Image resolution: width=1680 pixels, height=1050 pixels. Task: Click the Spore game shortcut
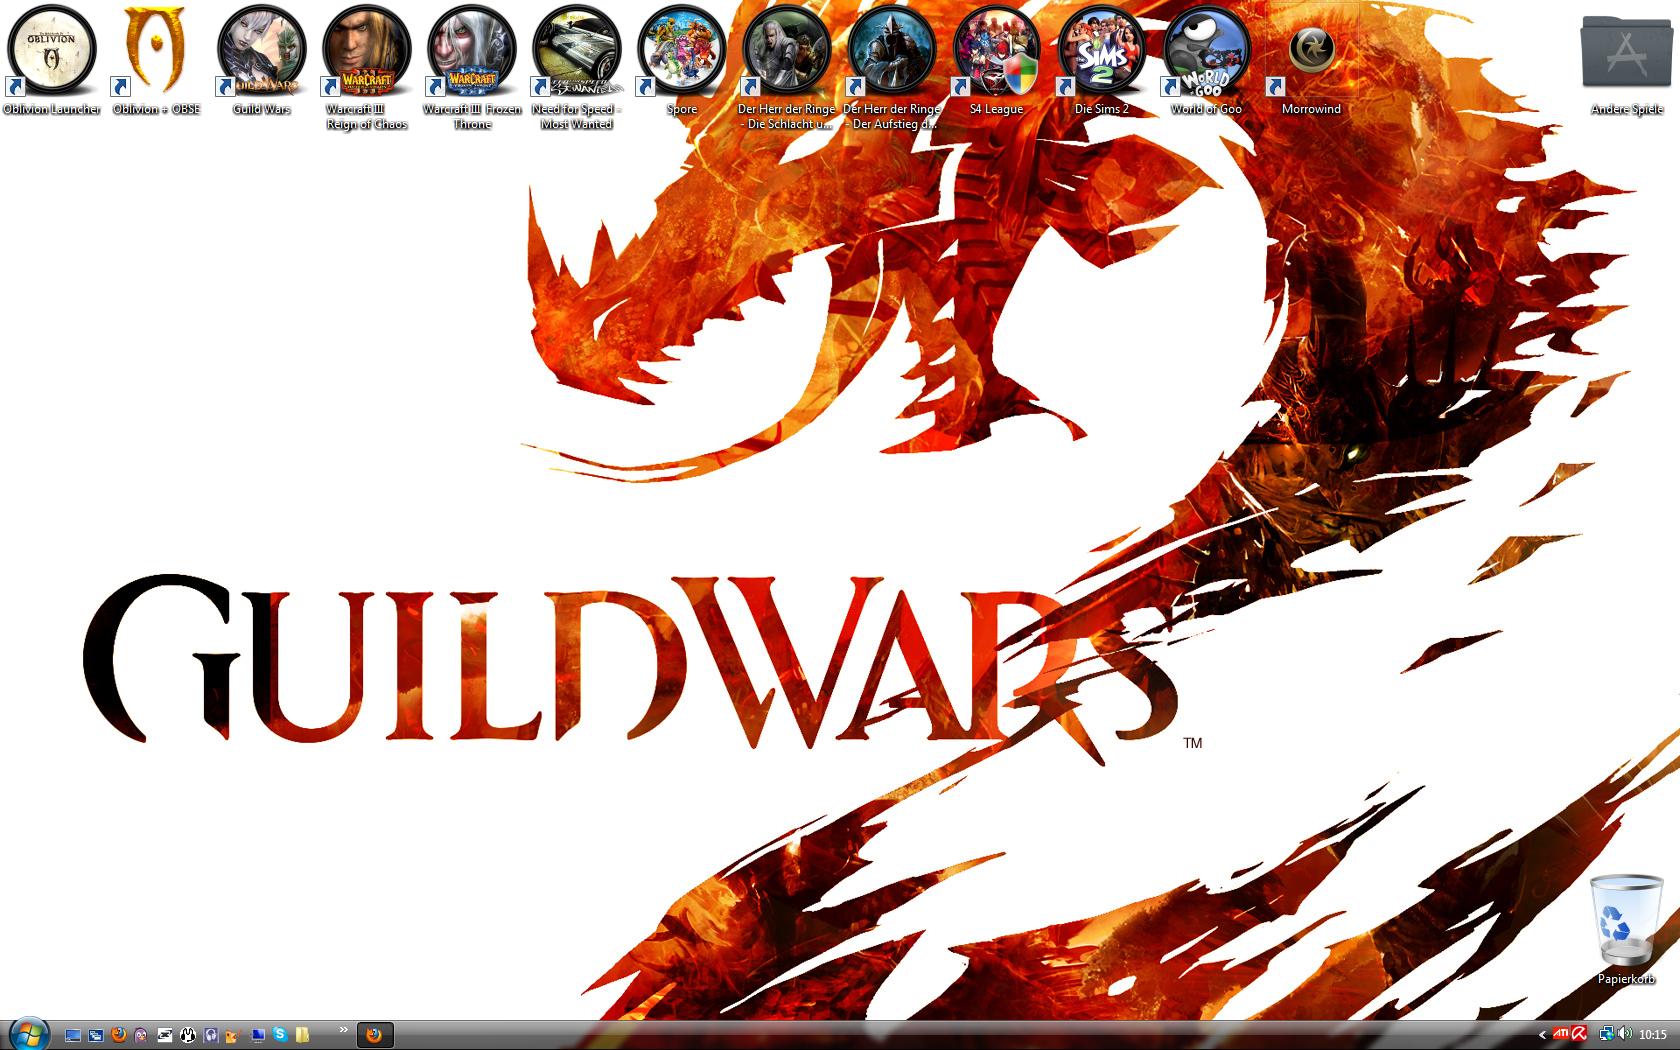(682, 50)
